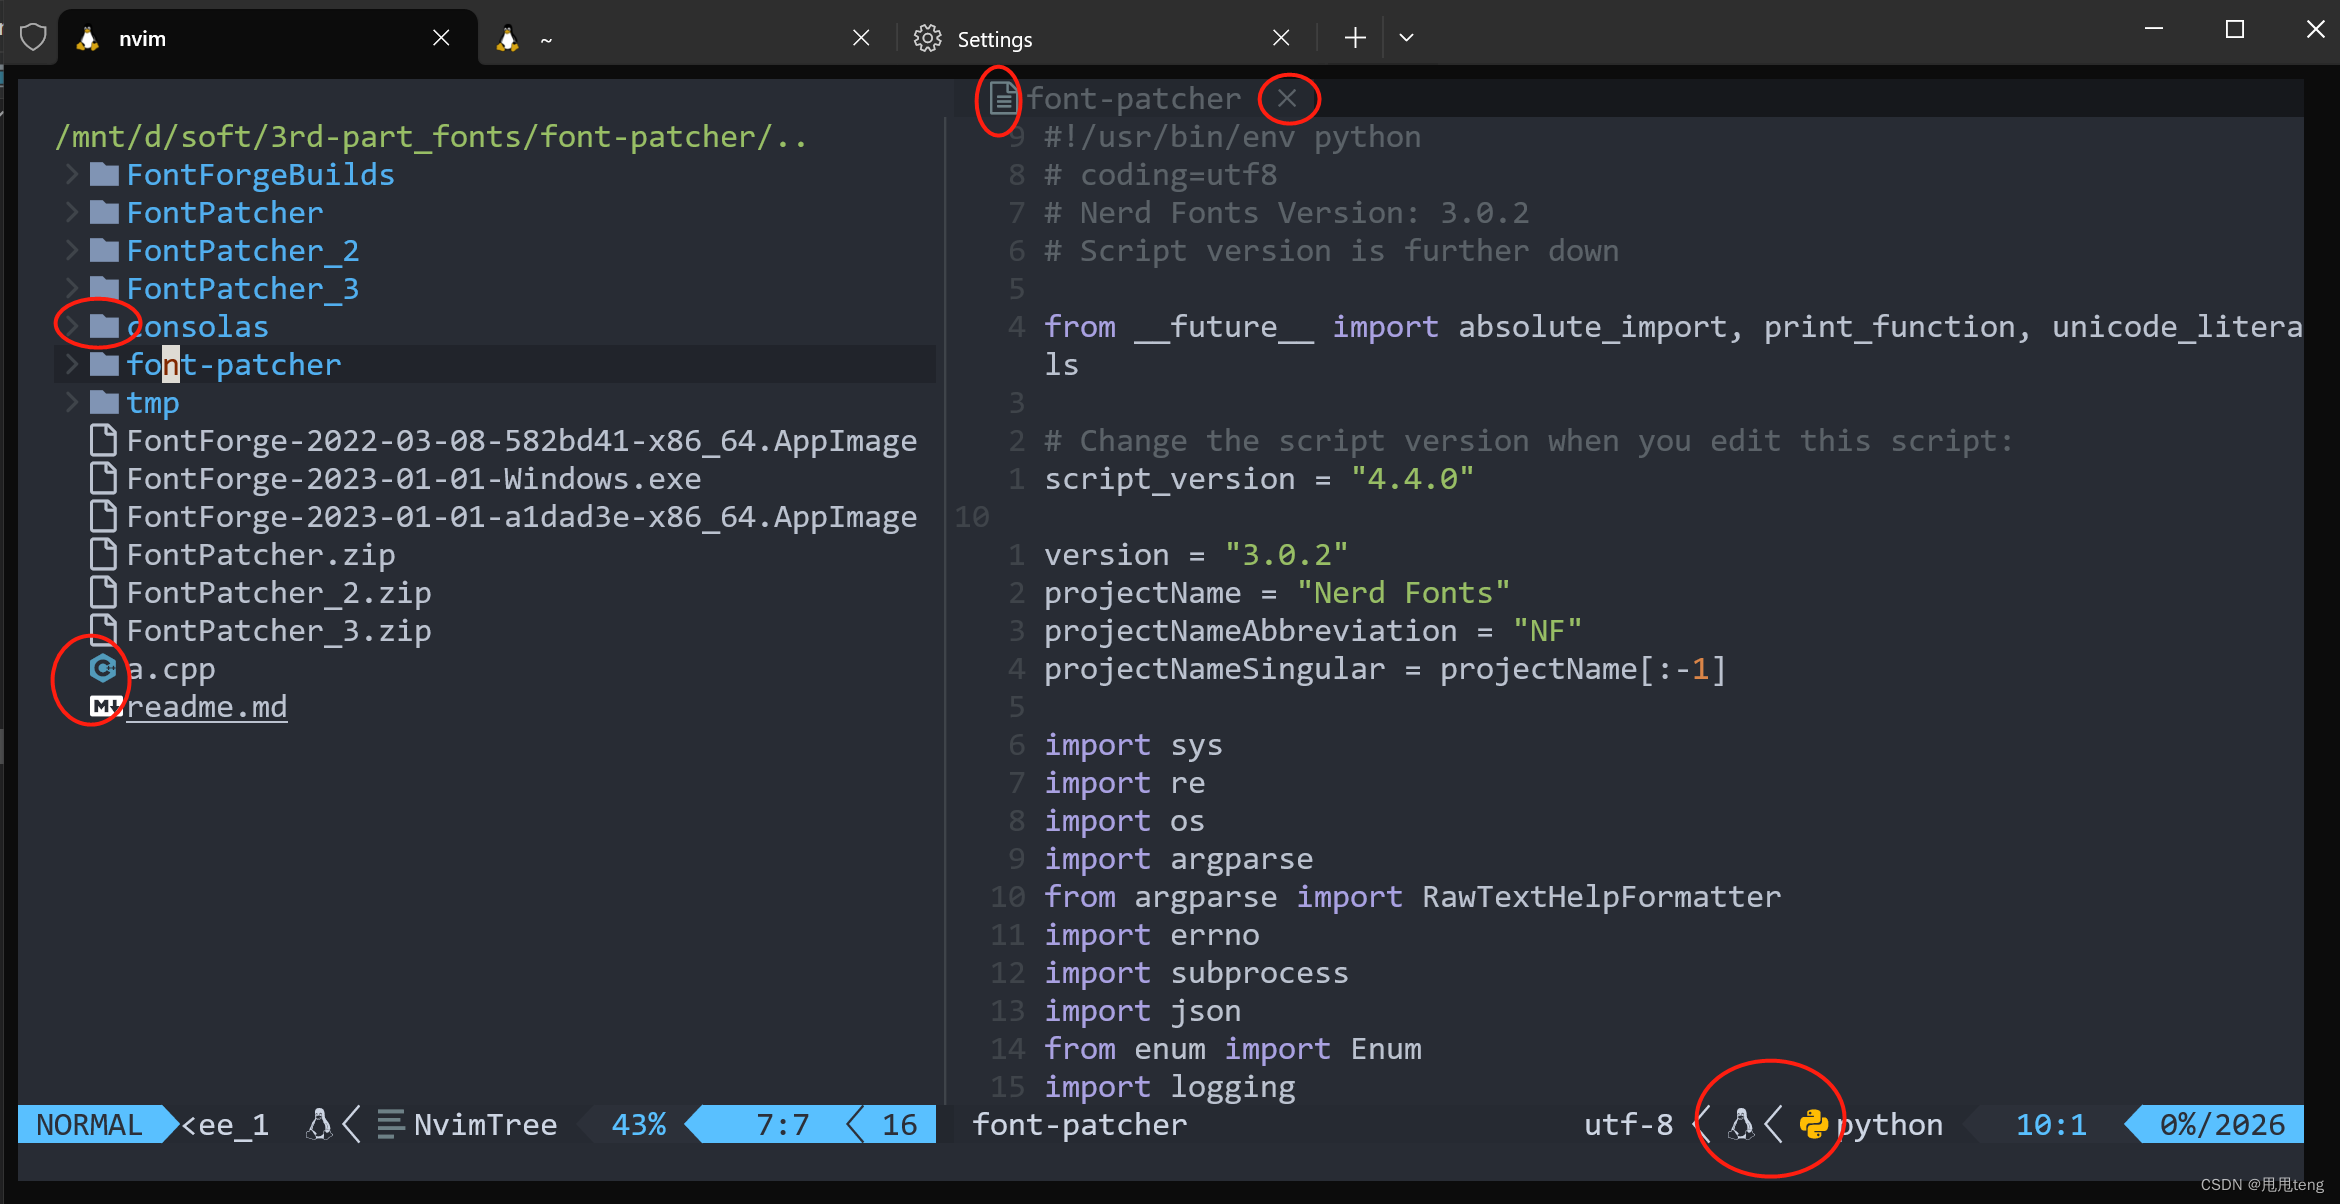Select FontPatcher_2.zip in the tree
This screenshot has height=1204, width=2340.
(x=278, y=593)
